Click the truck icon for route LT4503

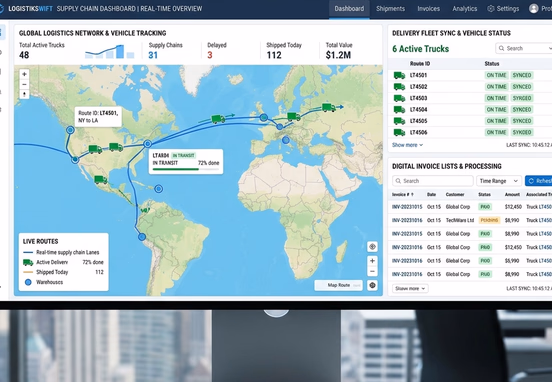point(399,98)
